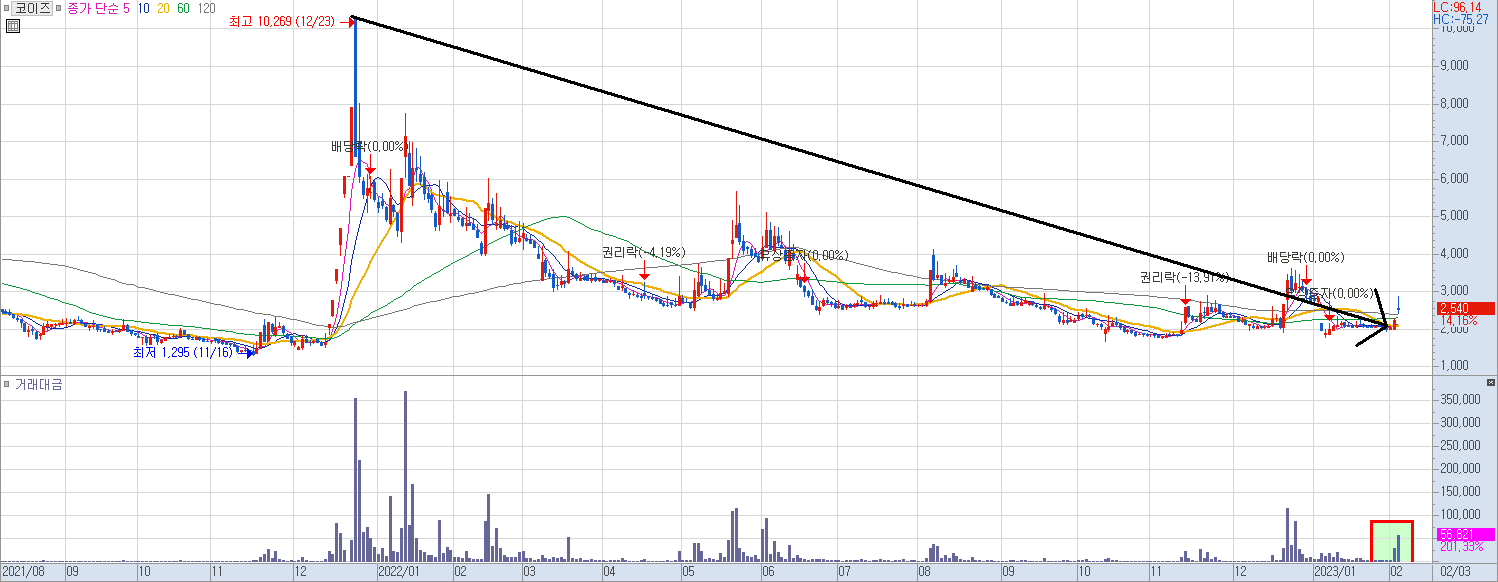This screenshot has width=1498, height=582.
Task: Select the blue 10-day moving average label
Action: (145, 8)
